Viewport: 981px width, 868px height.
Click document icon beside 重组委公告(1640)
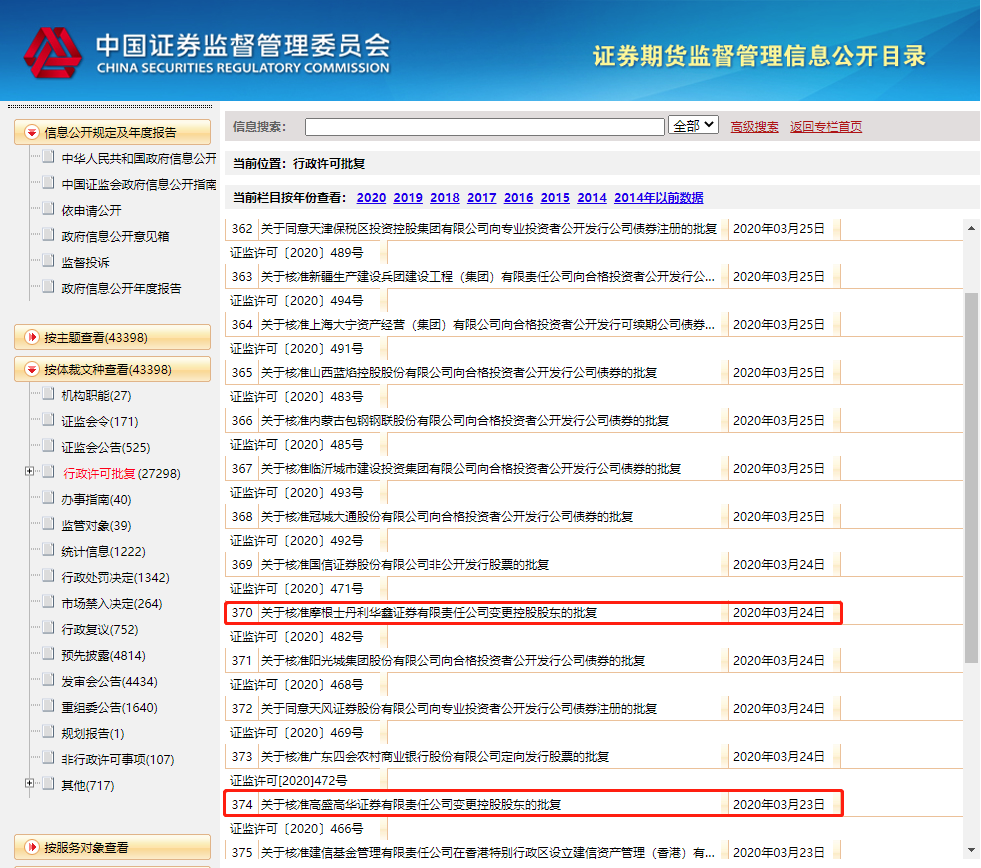(48, 705)
